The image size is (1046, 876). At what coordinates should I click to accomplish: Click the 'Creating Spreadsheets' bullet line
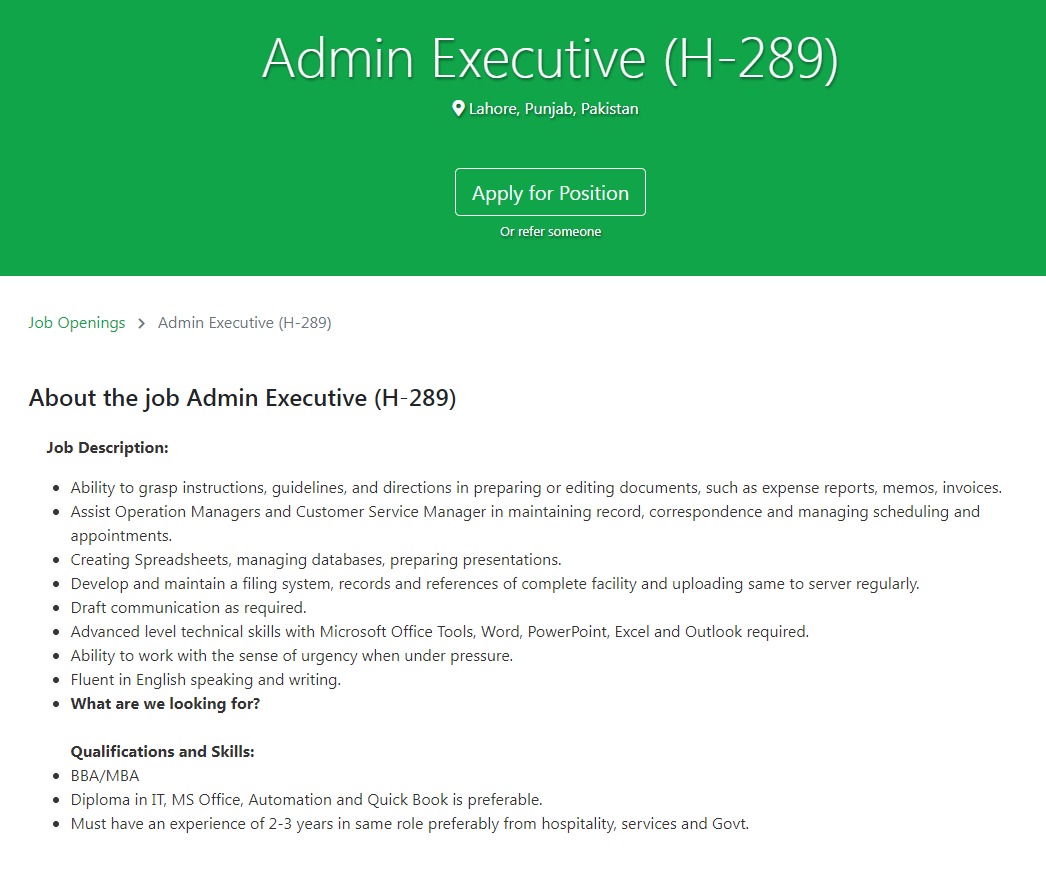pos(316,560)
